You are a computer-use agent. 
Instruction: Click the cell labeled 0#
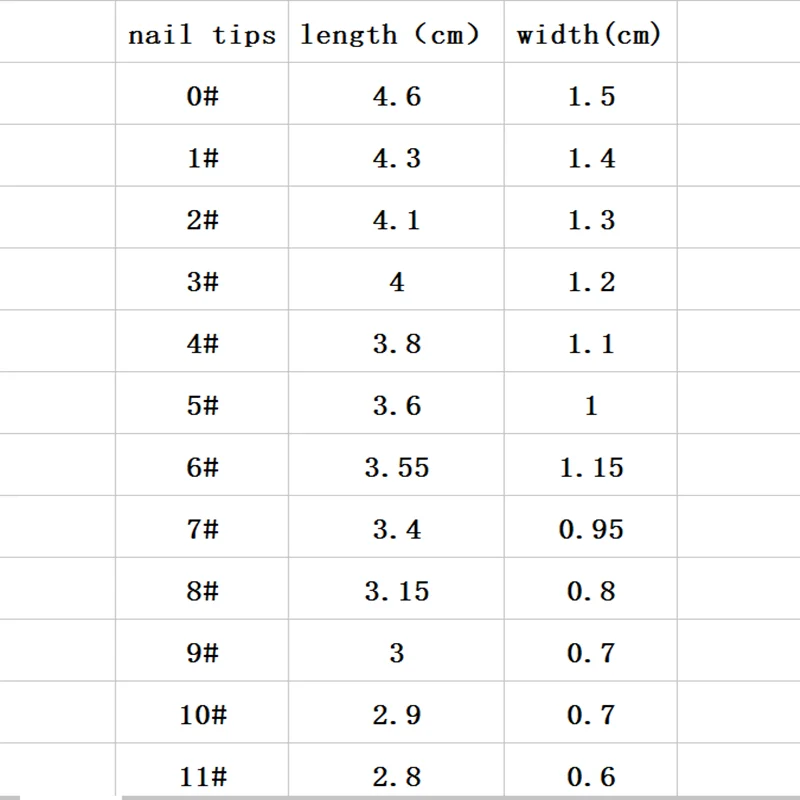202,94
